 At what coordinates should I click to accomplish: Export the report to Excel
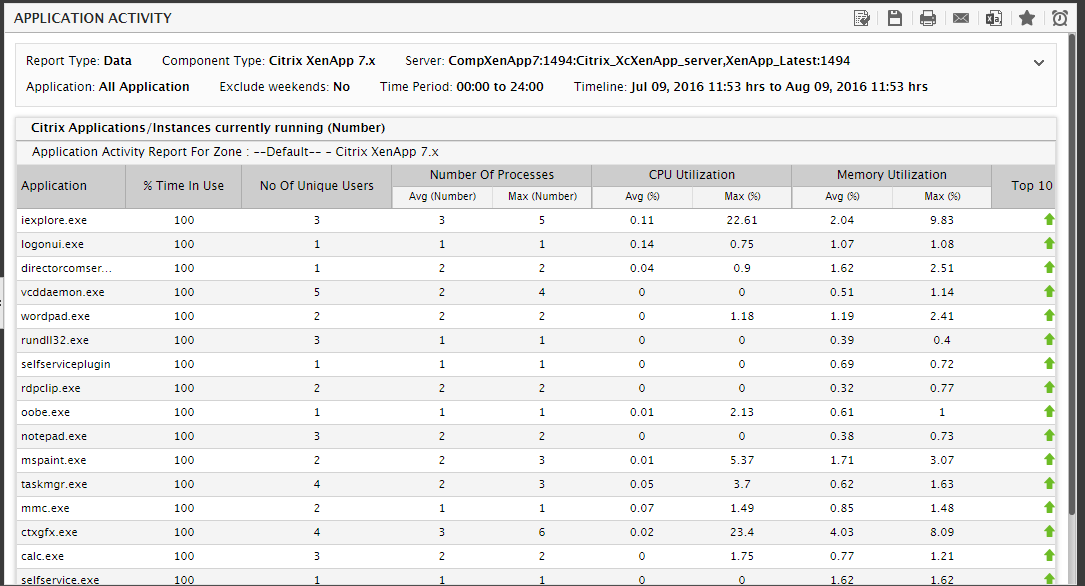(994, 18)
